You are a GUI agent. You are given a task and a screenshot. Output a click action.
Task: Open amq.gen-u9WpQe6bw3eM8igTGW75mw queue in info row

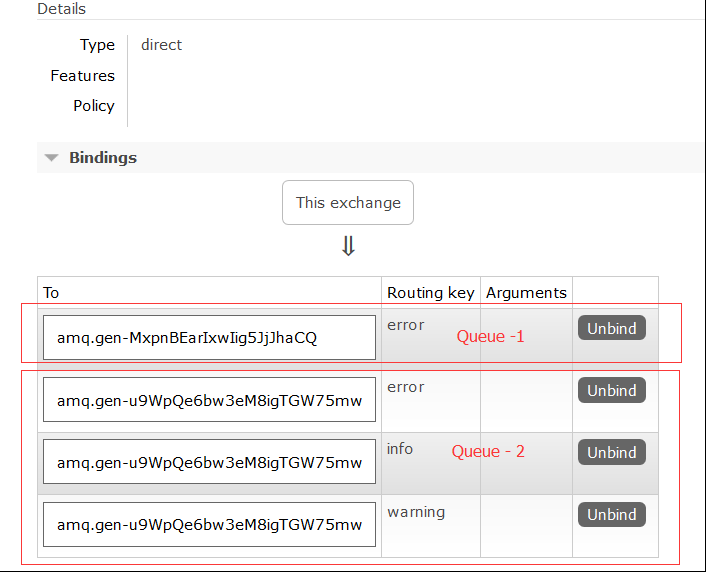[x=209, y=463]
